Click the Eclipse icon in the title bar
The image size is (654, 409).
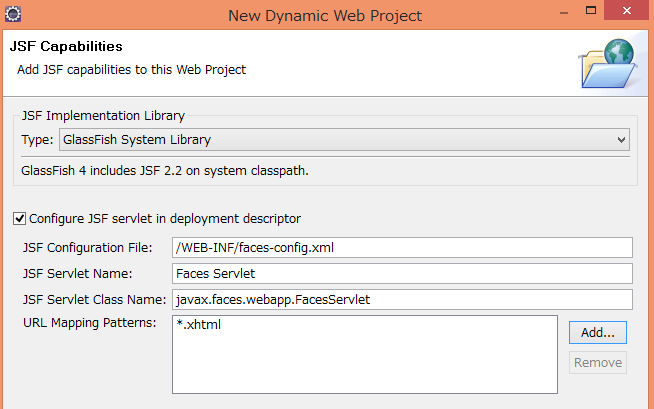pos(13,14)
